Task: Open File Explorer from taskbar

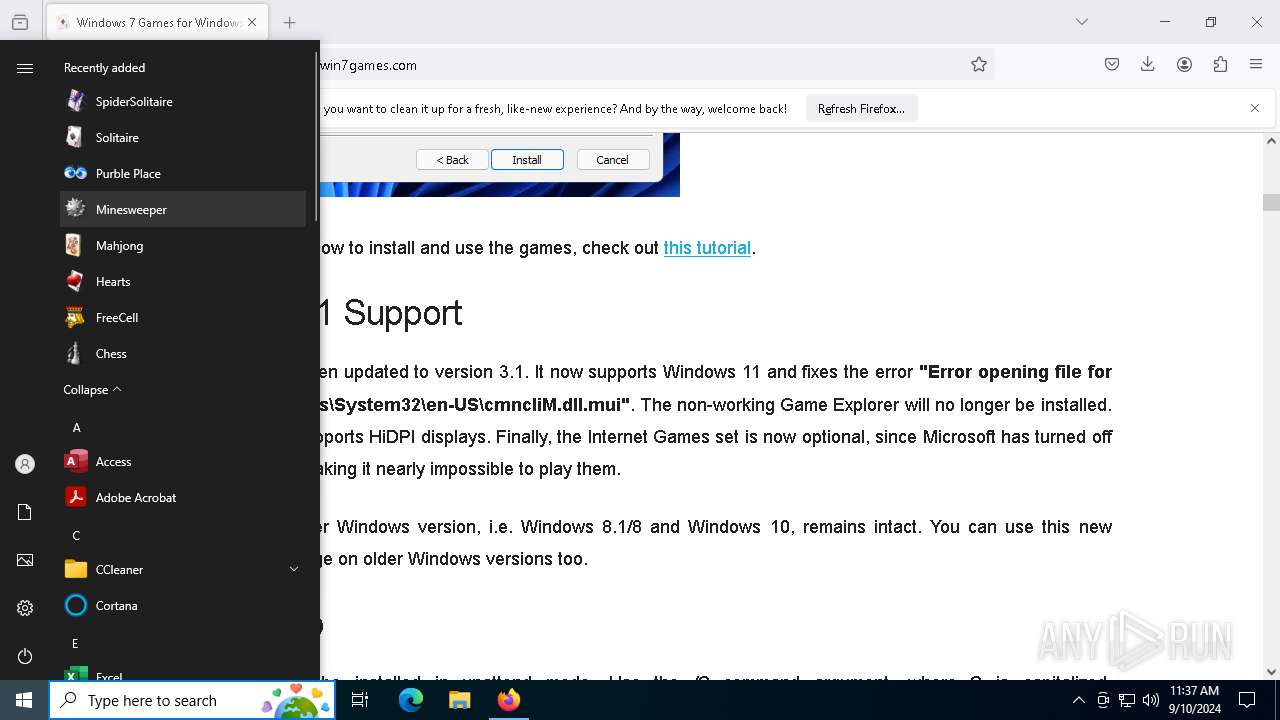Action: click(459, 700)
